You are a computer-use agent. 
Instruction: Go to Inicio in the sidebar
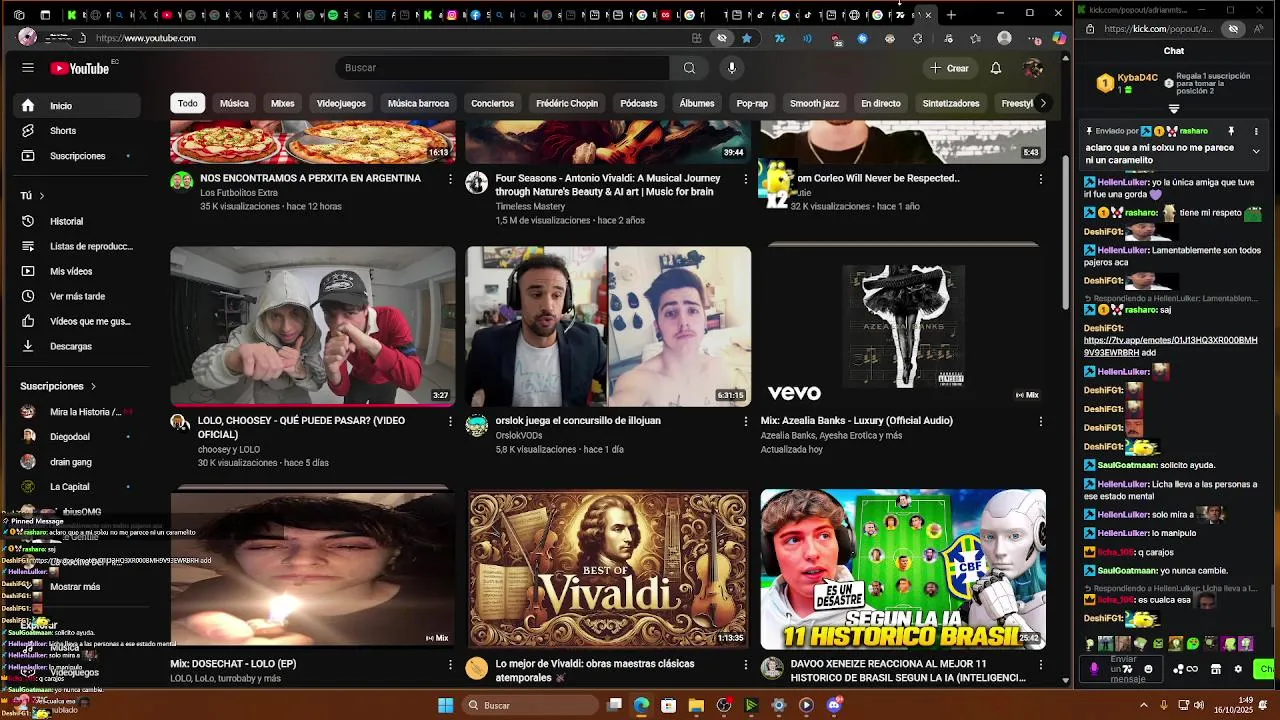tap(78, 106)
